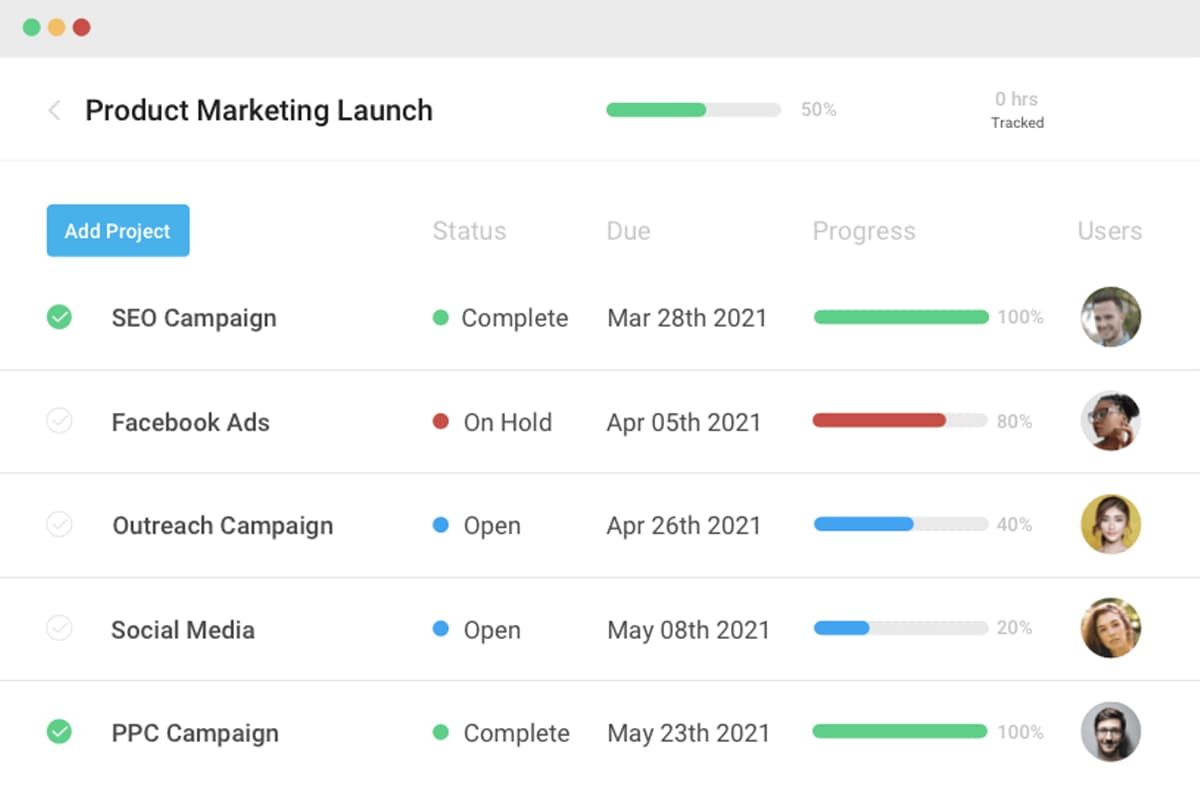This screenshot has height=795, width=1200.
Task: Sort by the Status column header
Action: 468,230
